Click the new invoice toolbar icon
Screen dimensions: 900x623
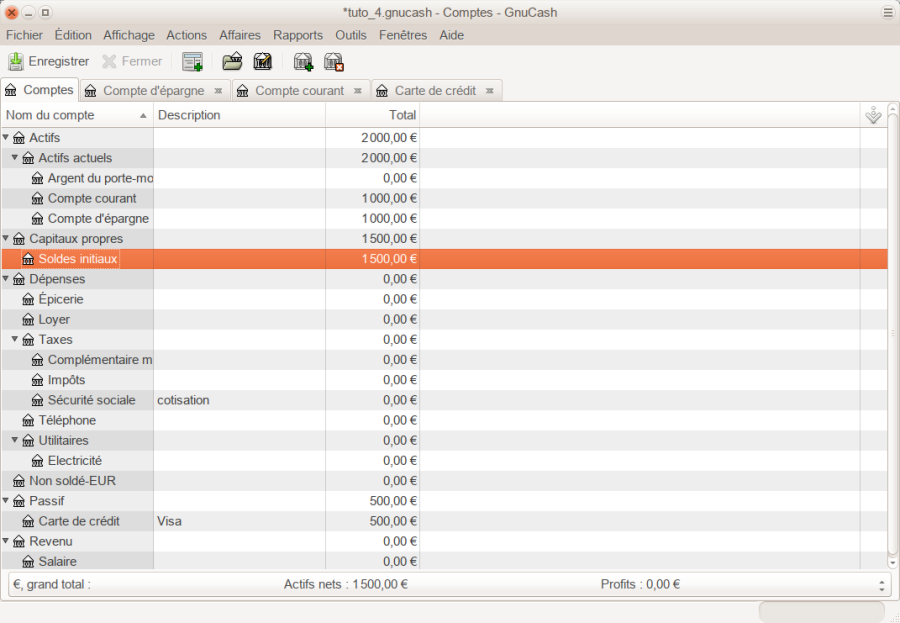click(x=192, y=62)
